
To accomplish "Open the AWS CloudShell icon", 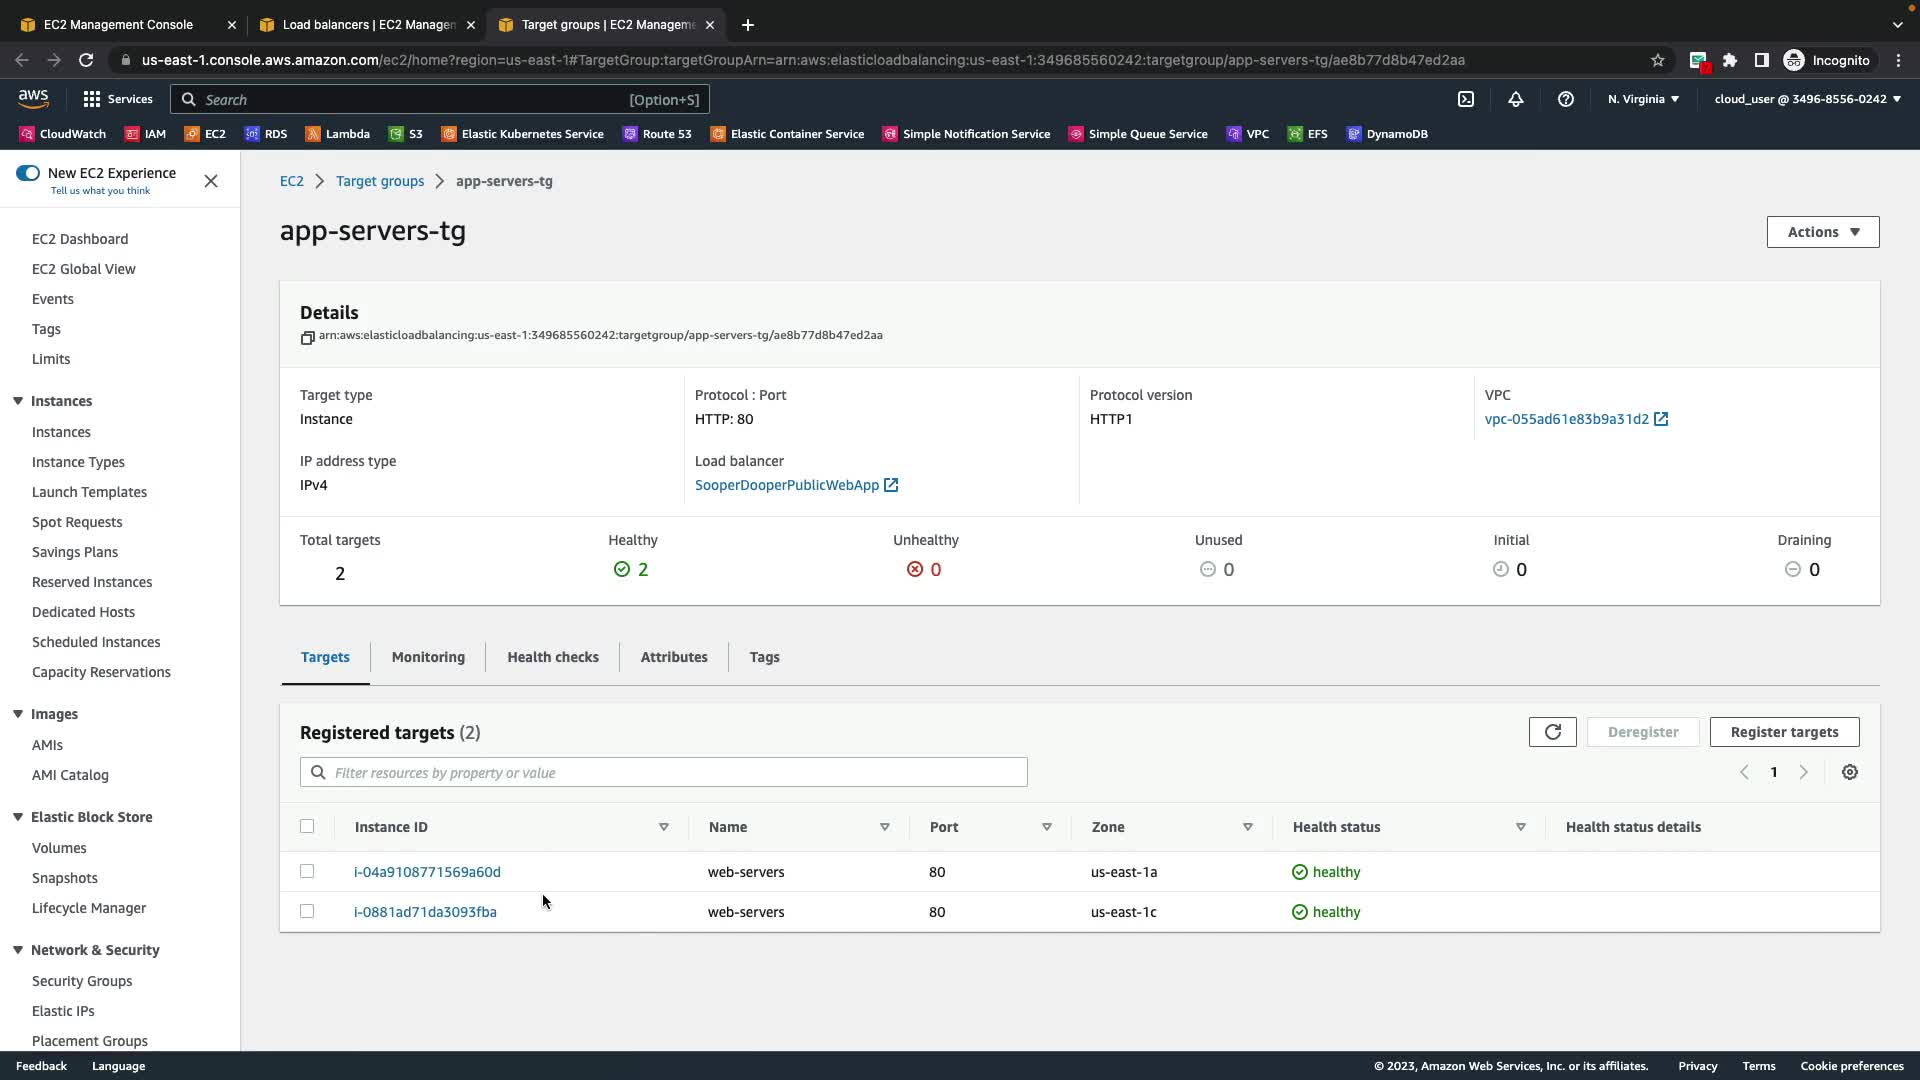I will click(1466, 99).
